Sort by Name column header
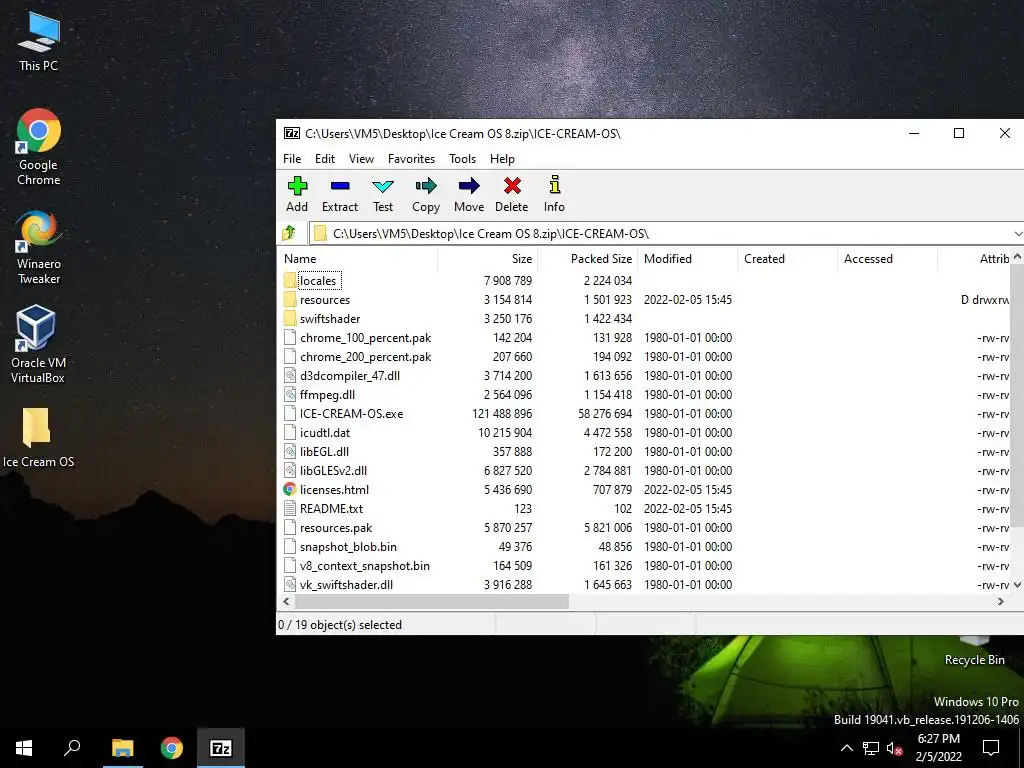Viewport: 1024px width, 768px height. (357, 259)
